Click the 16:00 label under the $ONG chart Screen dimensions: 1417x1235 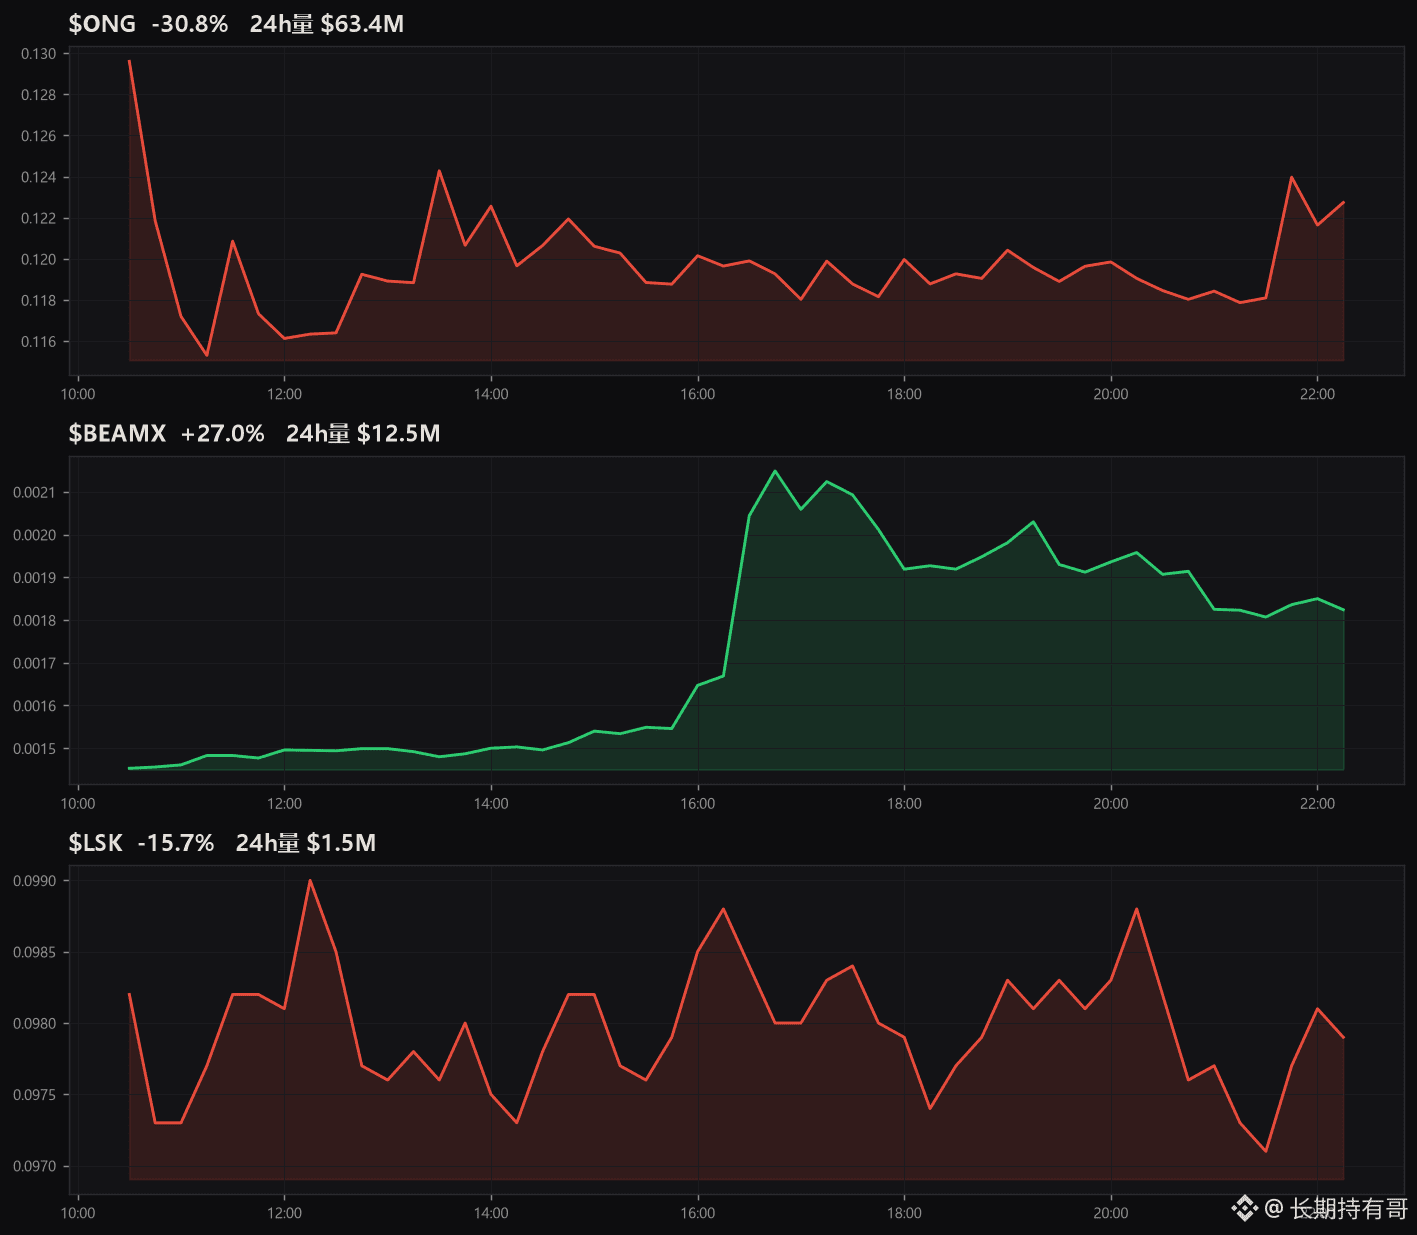click(x=698, y=394)
